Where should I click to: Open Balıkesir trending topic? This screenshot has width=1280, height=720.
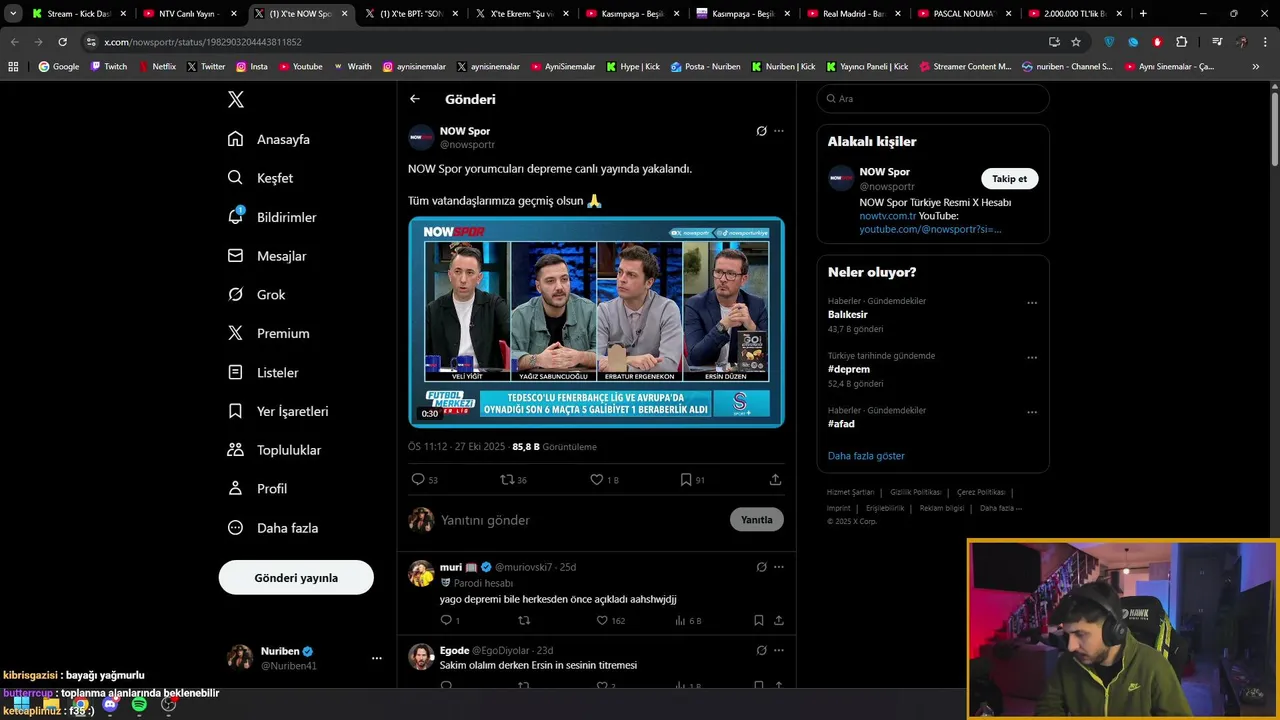(x=848, y=315)
